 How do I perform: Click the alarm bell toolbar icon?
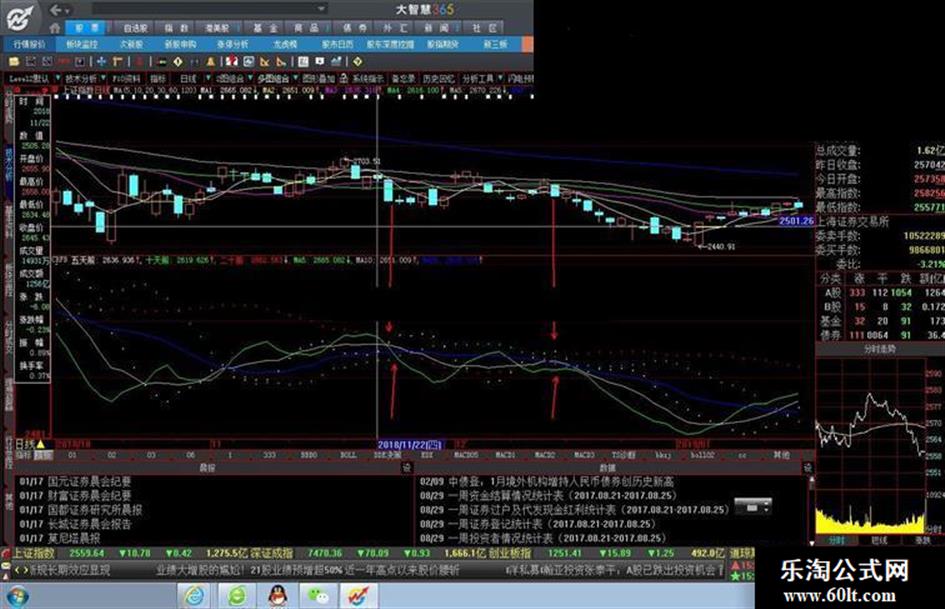pos(211,62)
